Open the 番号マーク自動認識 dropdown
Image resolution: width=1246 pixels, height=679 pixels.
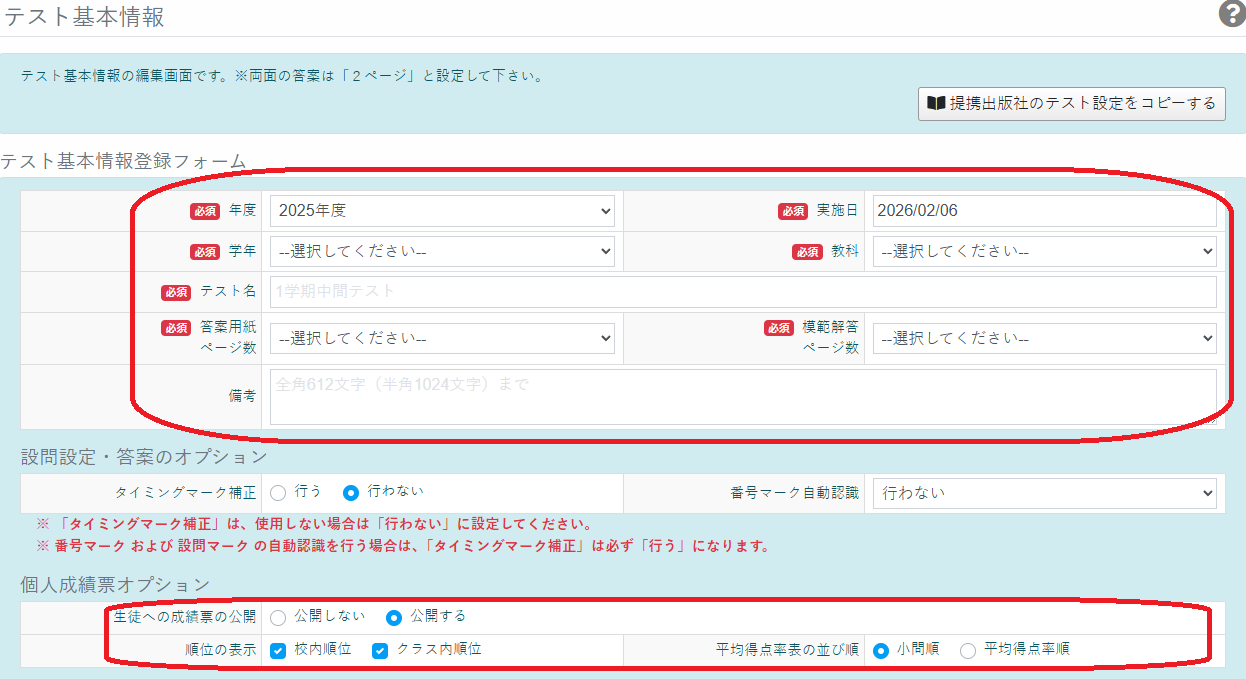(1044, 493)
